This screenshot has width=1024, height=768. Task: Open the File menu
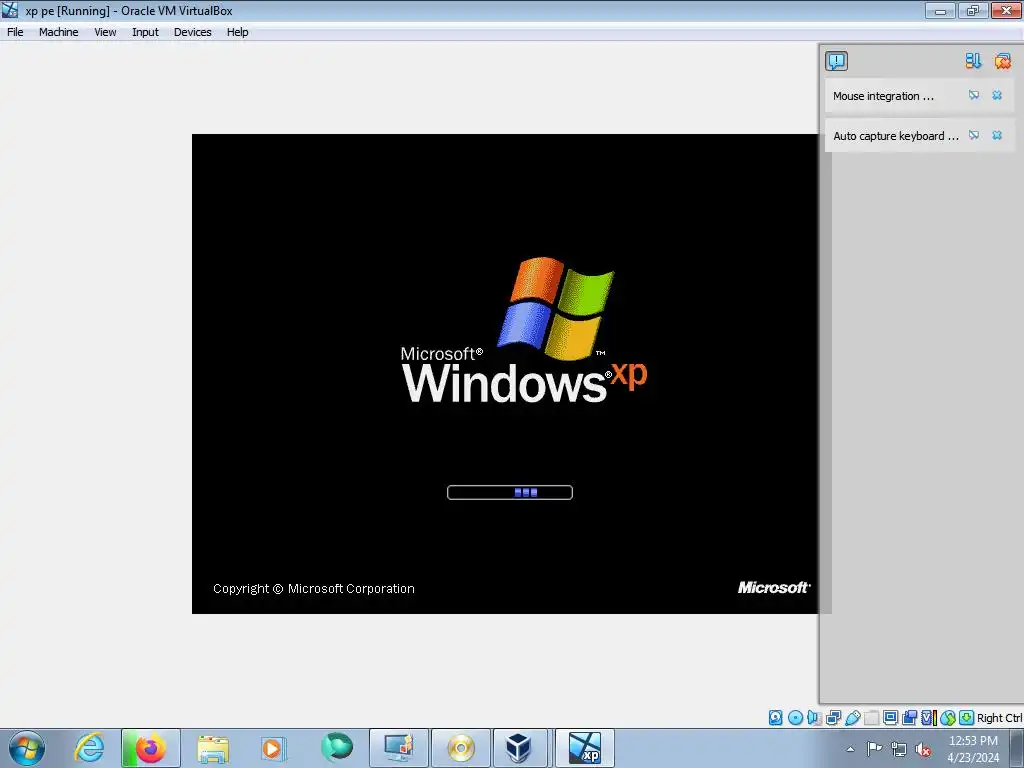click(x=15, y=32)
